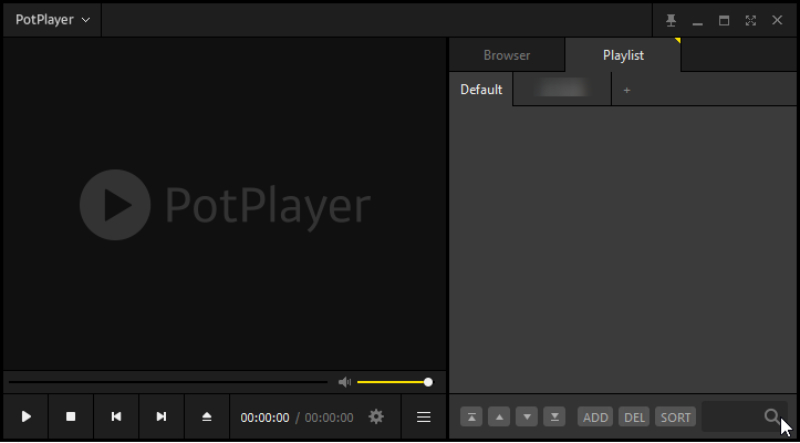
Task: Adjust the yellow volume slider
Action: pyautogui.click(x=394, y=382)
